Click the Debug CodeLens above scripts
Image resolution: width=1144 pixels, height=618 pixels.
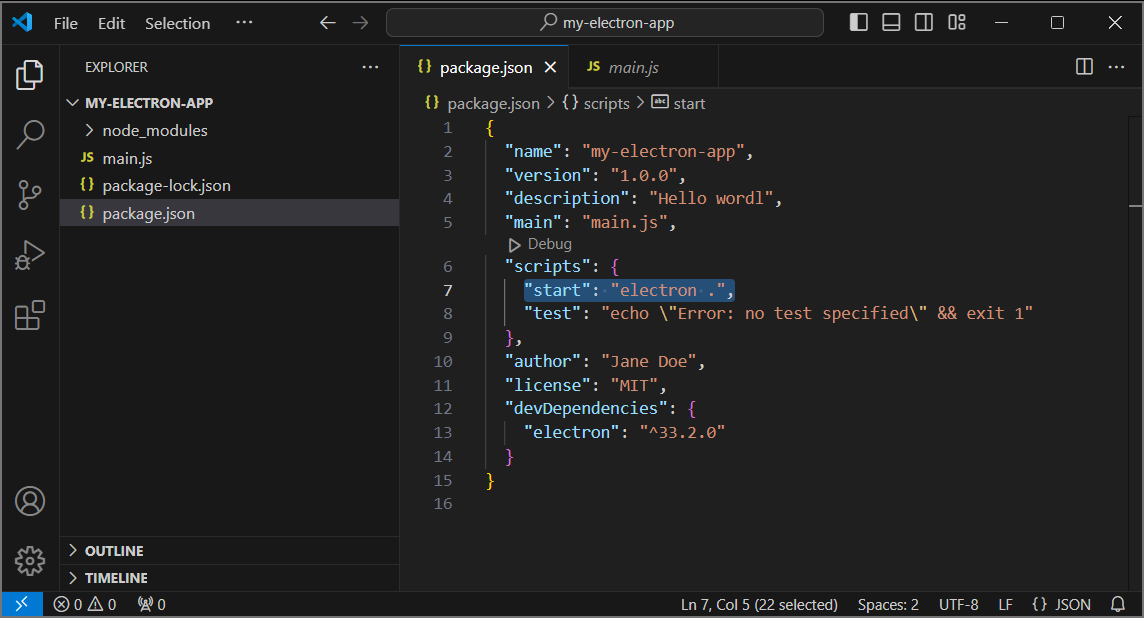[x=540, y=244]
